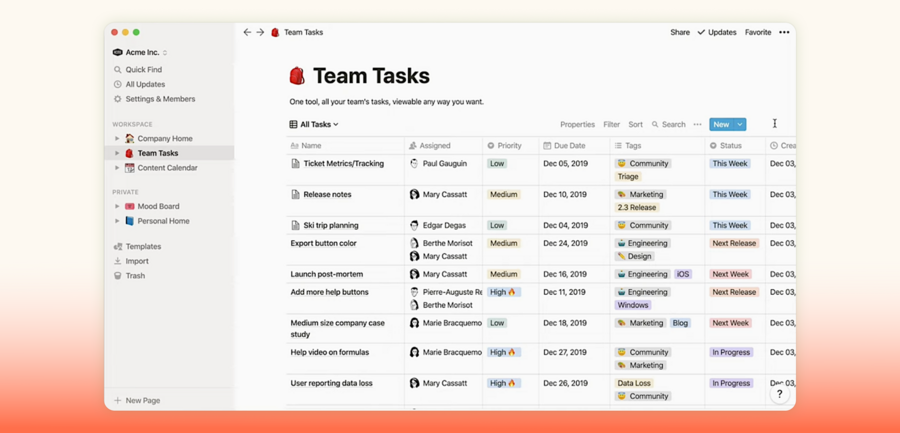Screen dimensions: 900x433
Task: Open the All Tasks view dropdown
Action: pos(314,125)
